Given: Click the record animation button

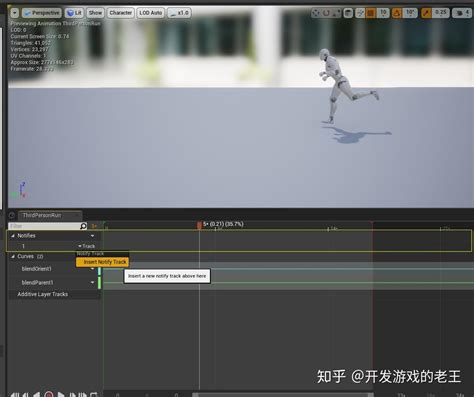Looking at the screenshot, I should click(48, 394).
